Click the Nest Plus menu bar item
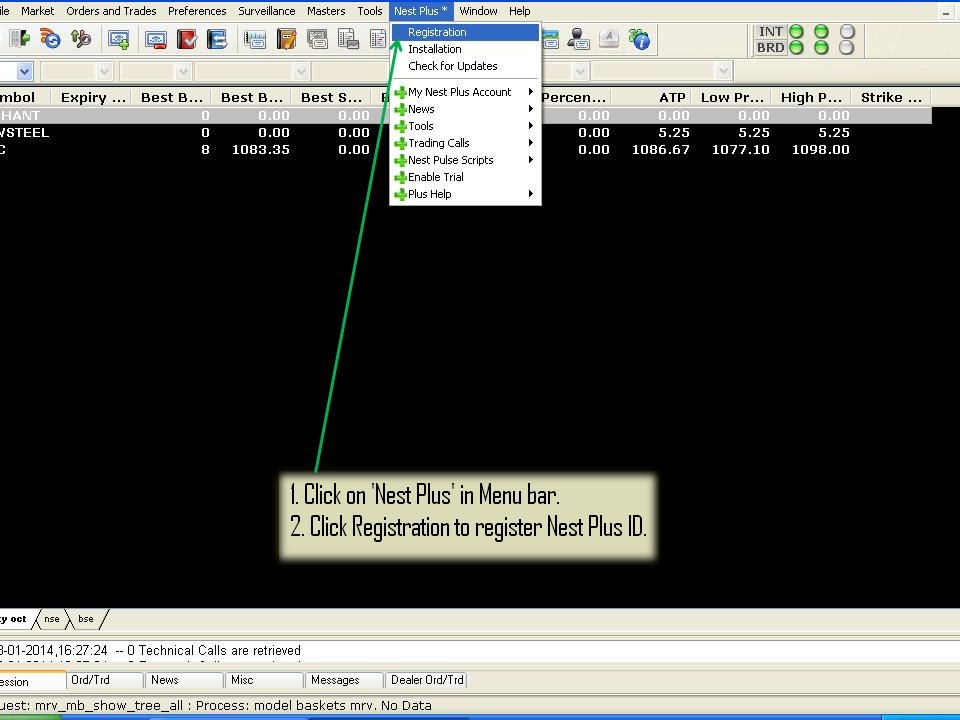960x720 pixels. 421,11
